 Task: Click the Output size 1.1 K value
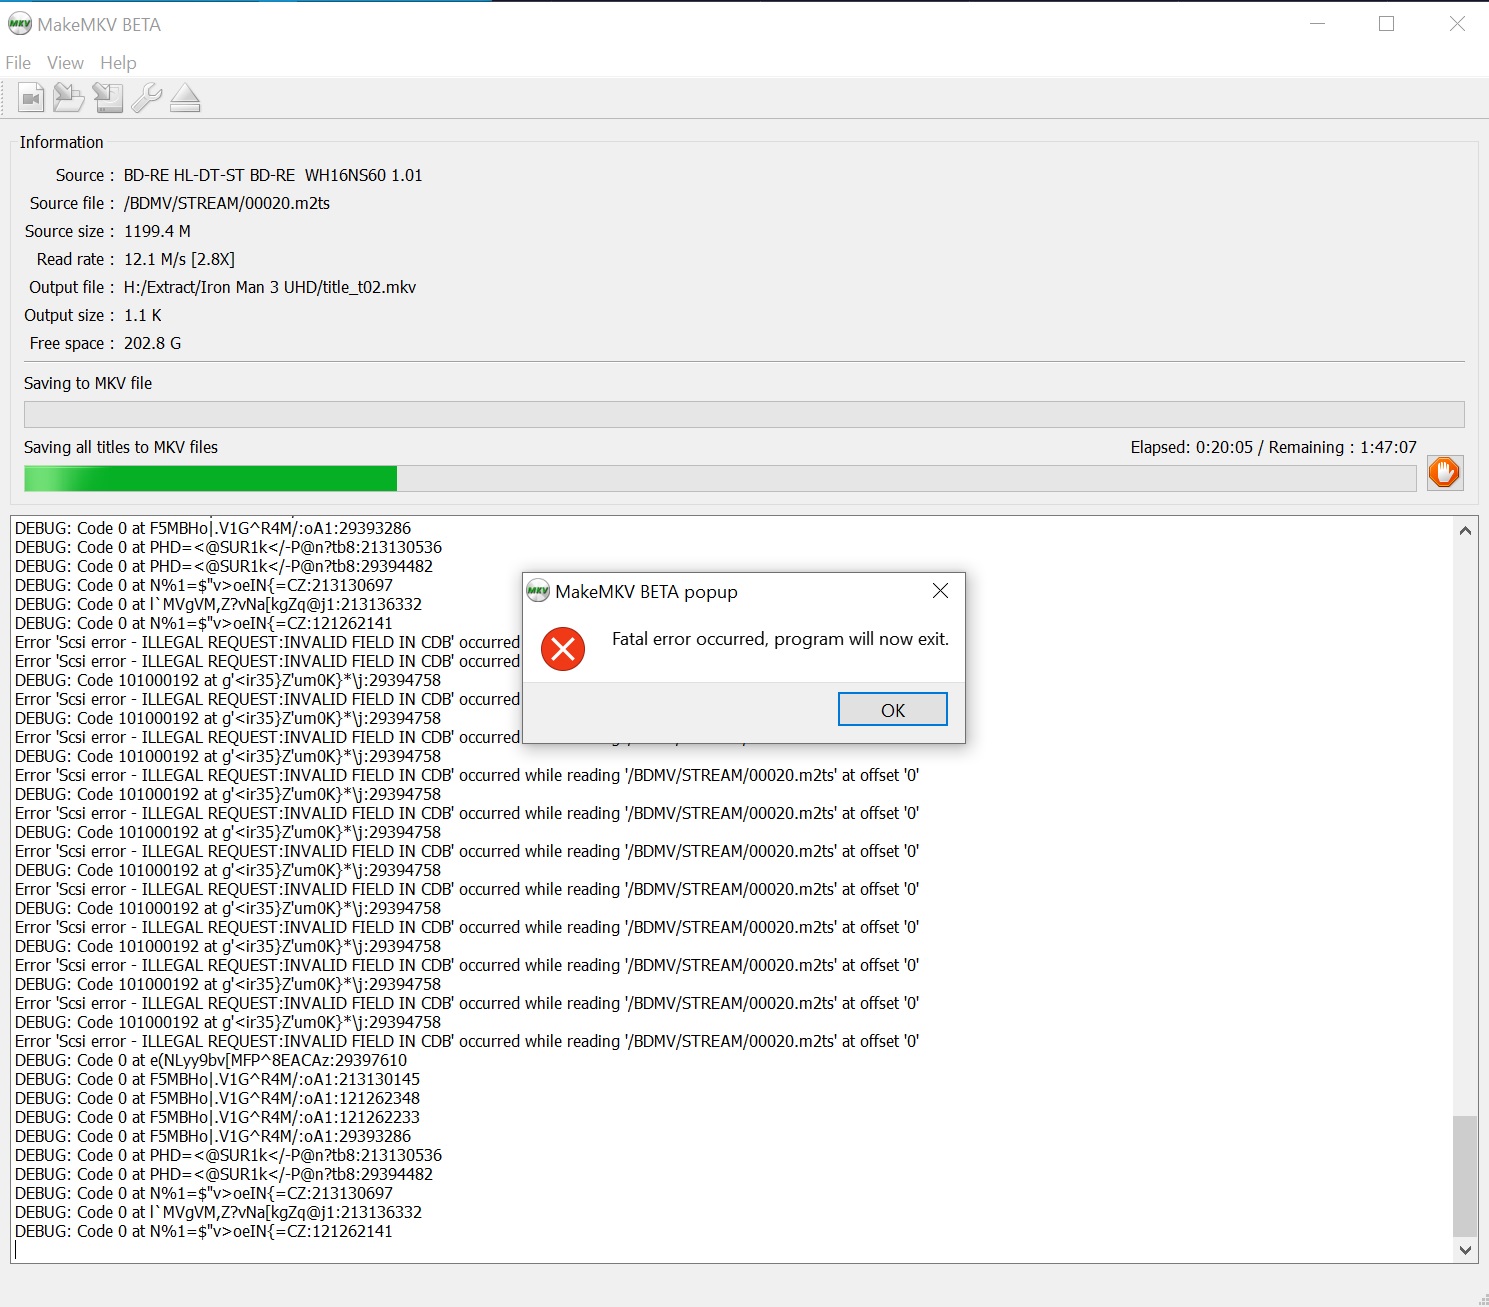coord(143,315)
